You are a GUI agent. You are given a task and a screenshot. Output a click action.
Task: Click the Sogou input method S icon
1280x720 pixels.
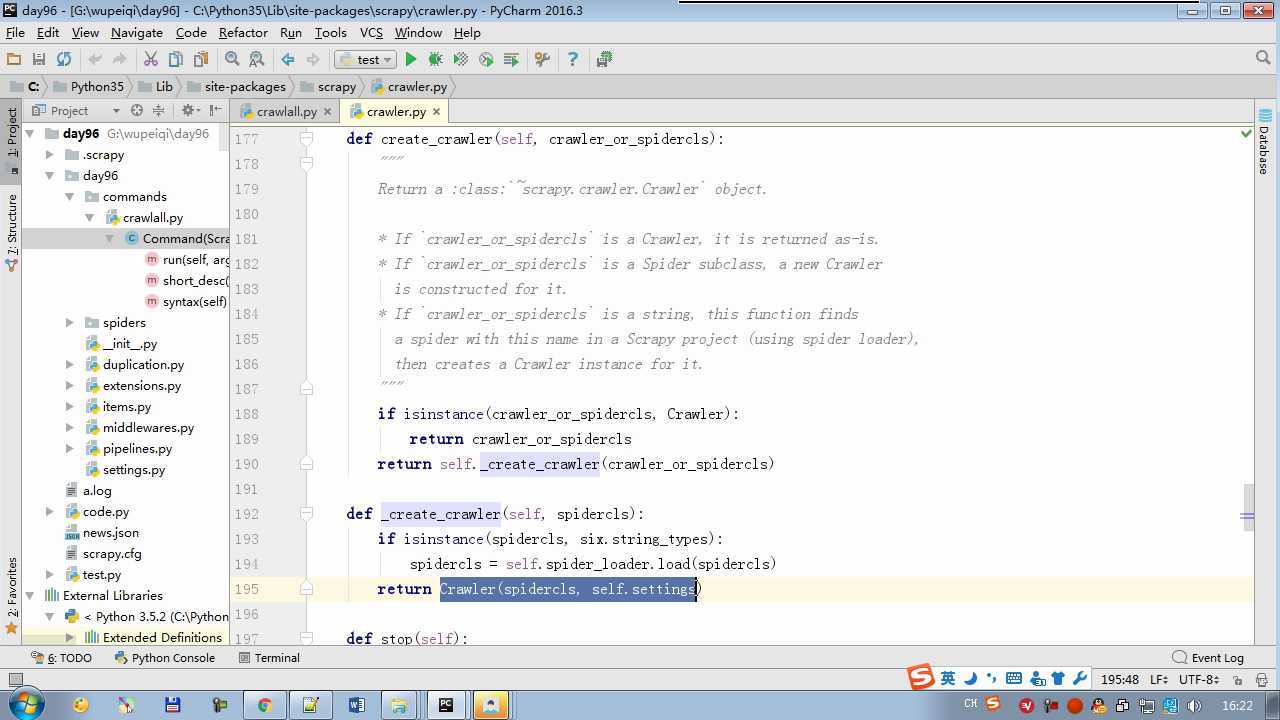(921, 677)
